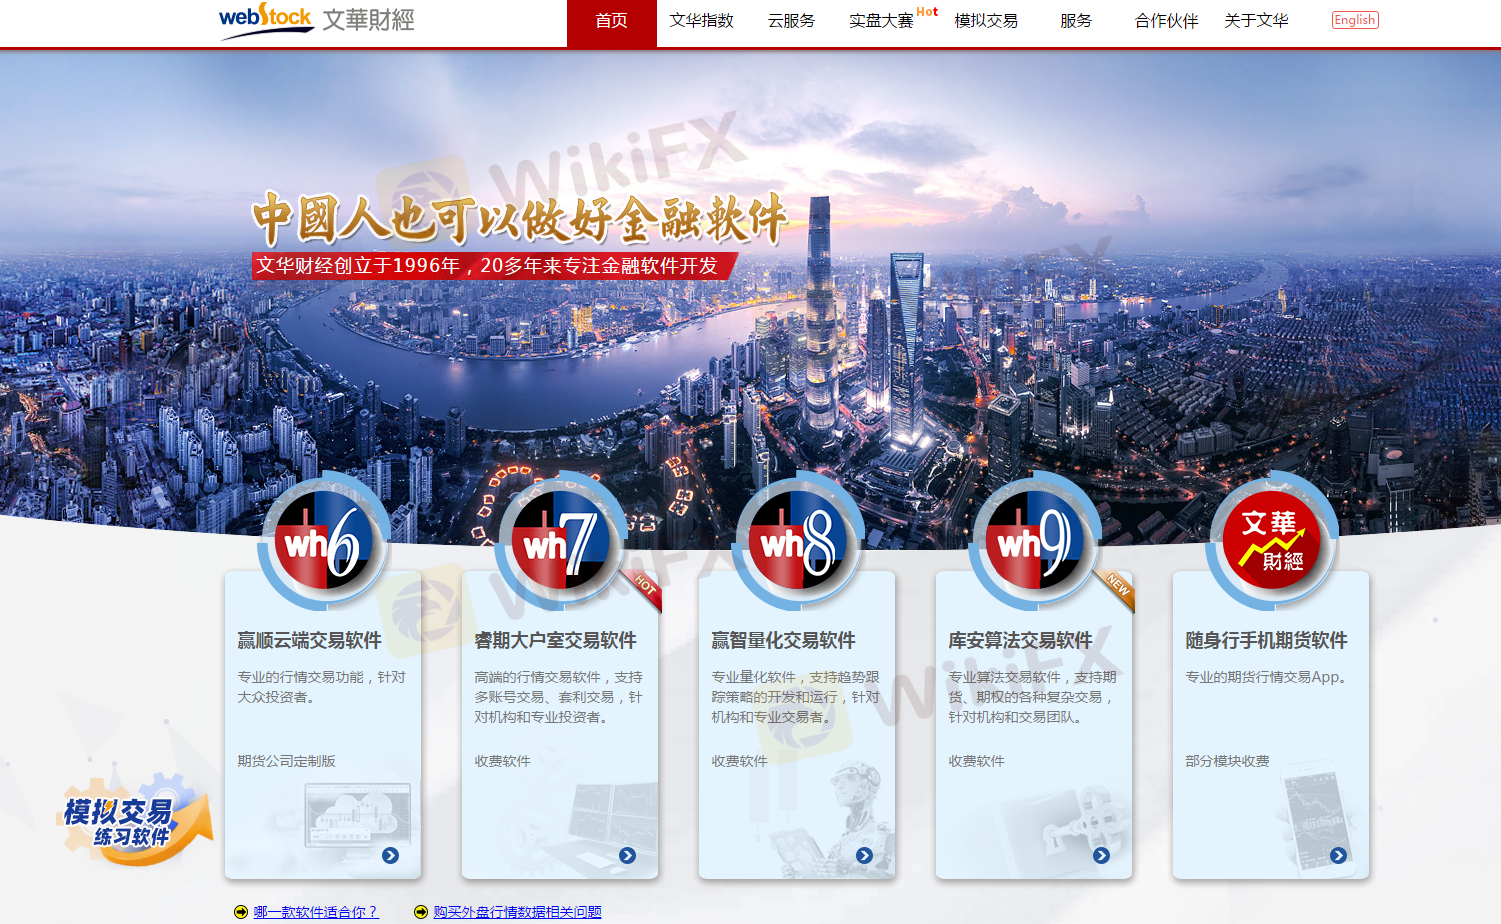This screenshot has width=1501, height=924.
Task: Select 云服务 in the navigation bar
Action: point(791,21)
